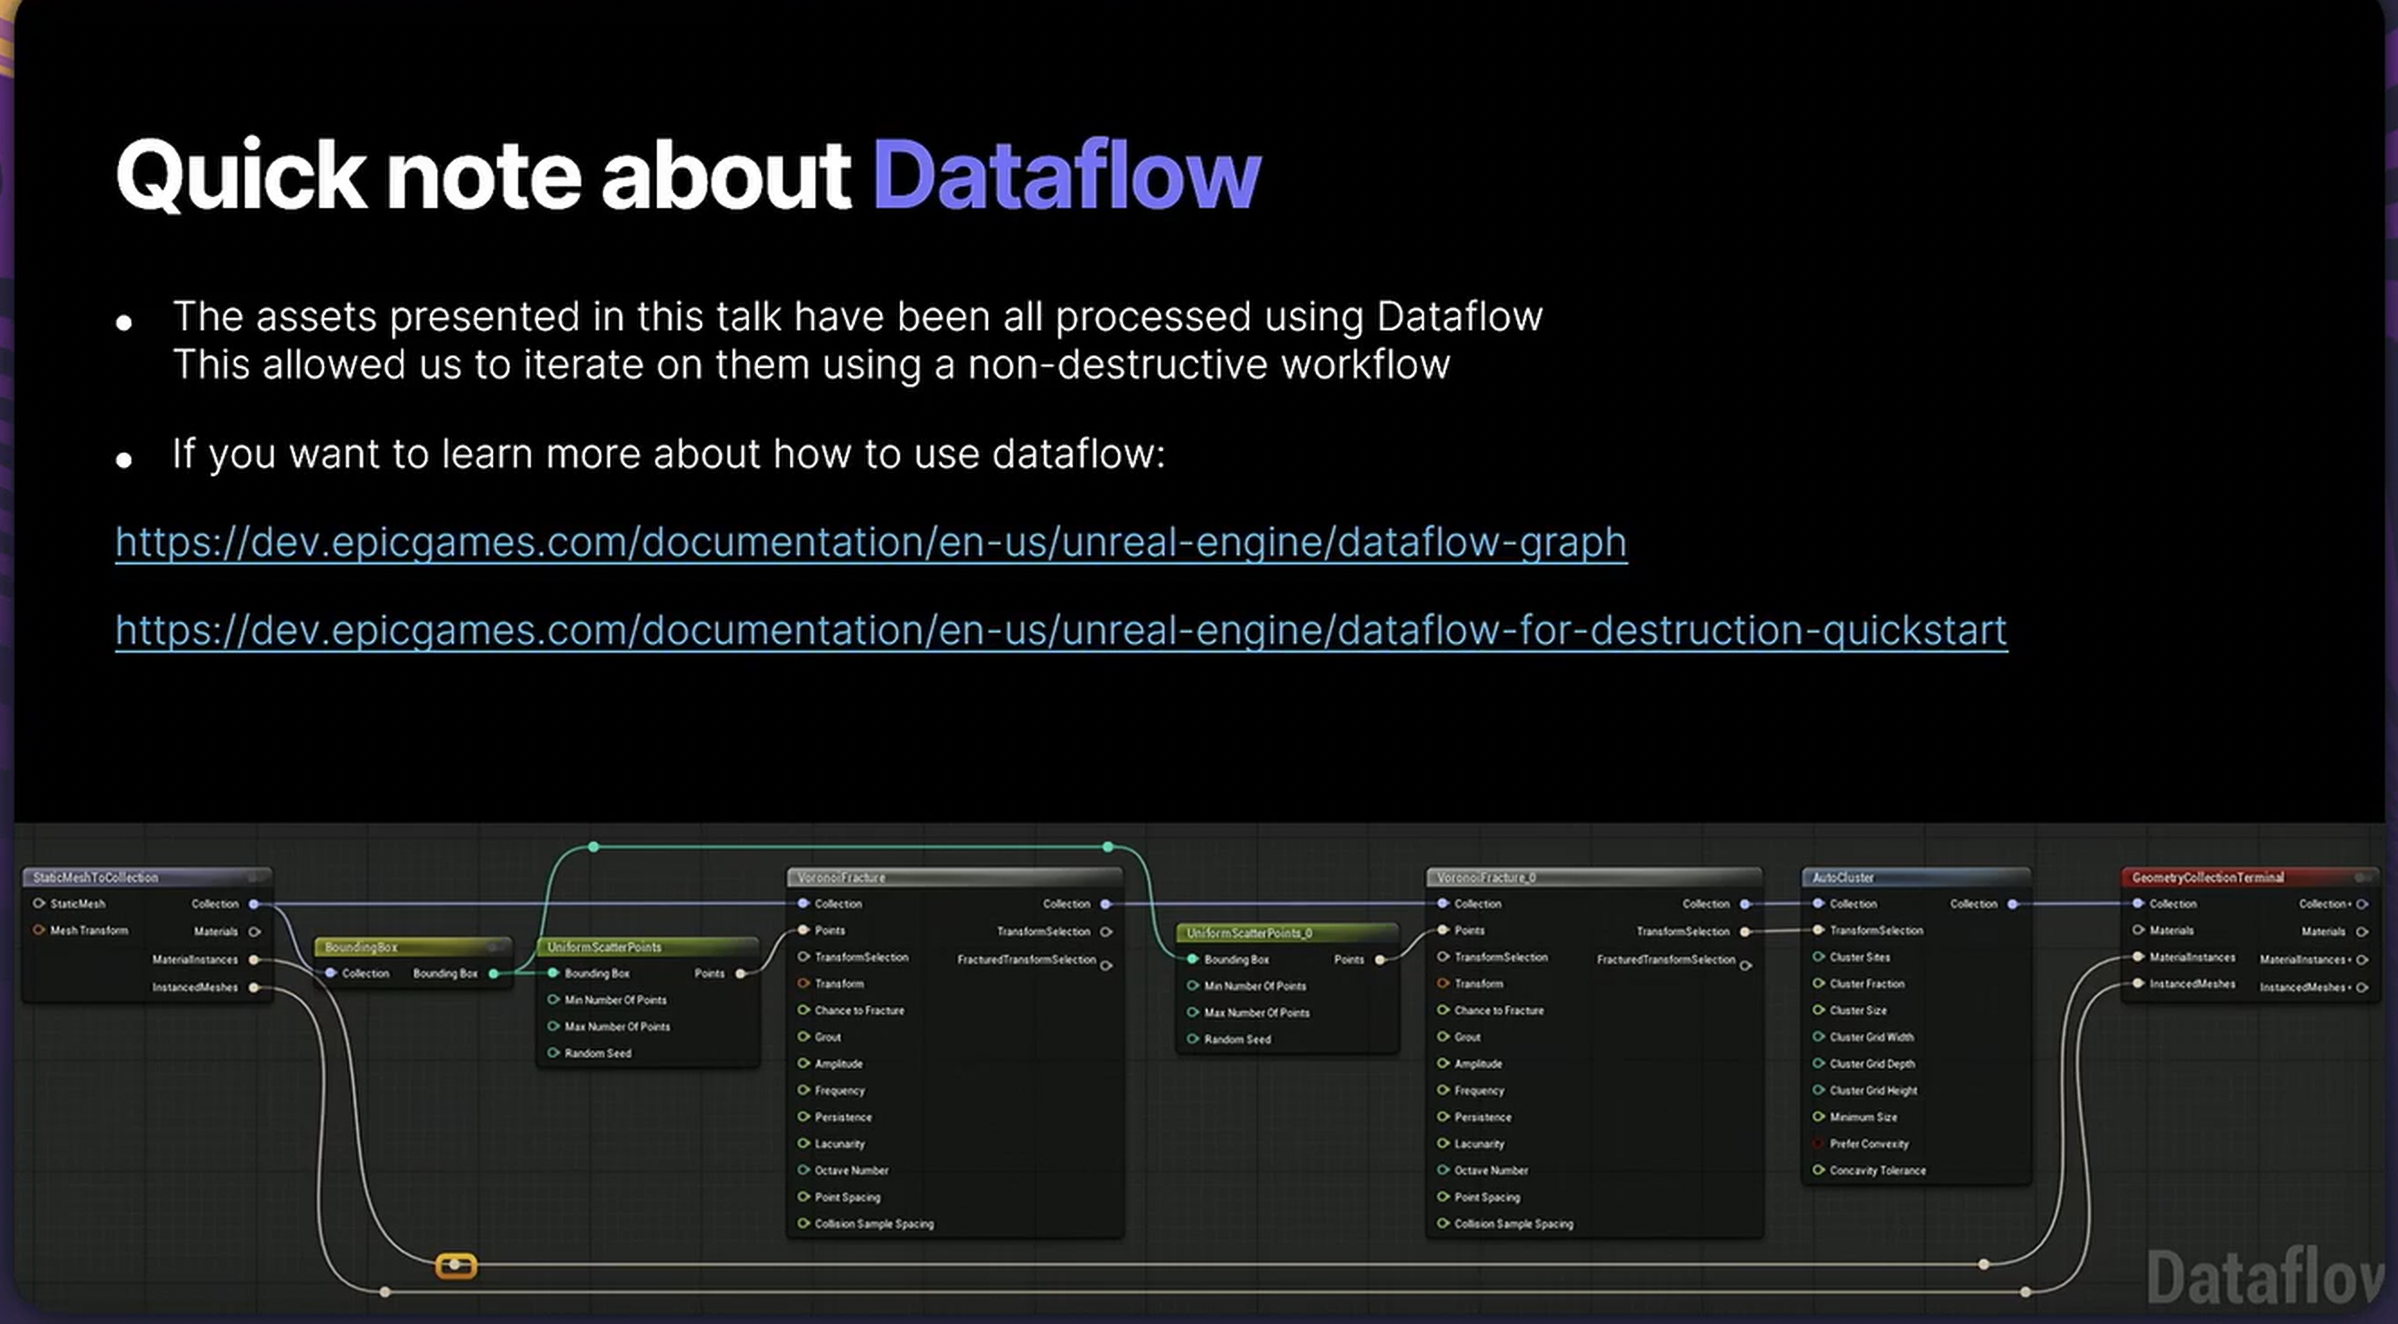The image size is (2398, 1324).
Task: Click InstancedMeshes input pin on GeometryCollectionTerminal
Action: click(2138, 983)
